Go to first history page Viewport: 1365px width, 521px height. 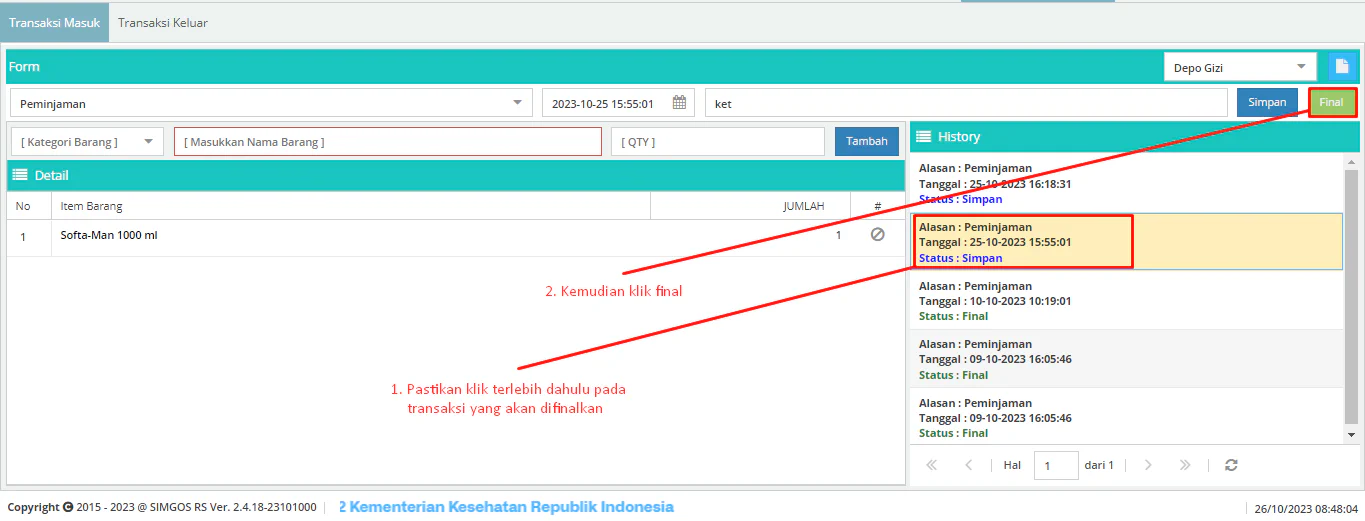tap(932, 465)
